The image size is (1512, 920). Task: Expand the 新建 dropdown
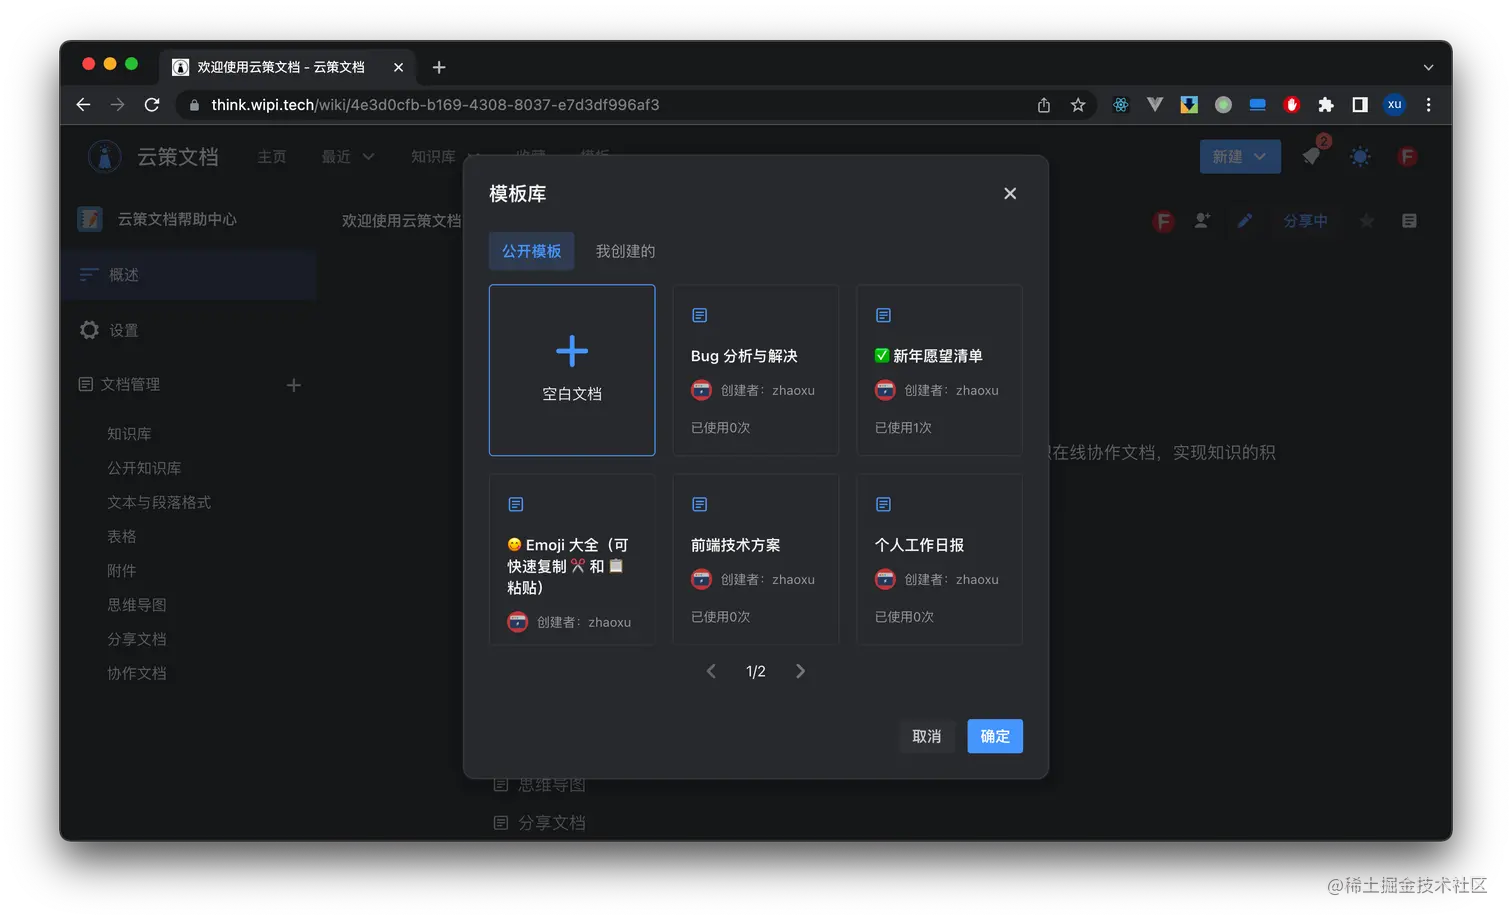[x=1239, y=156]
